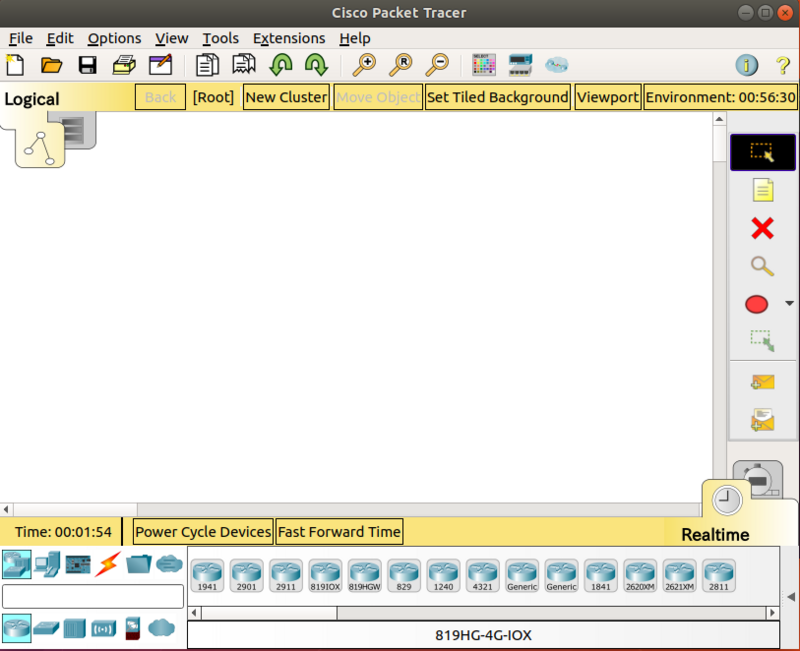Switch to the Realtime mode tab
800x651 pixels.
tap(727, 500)
